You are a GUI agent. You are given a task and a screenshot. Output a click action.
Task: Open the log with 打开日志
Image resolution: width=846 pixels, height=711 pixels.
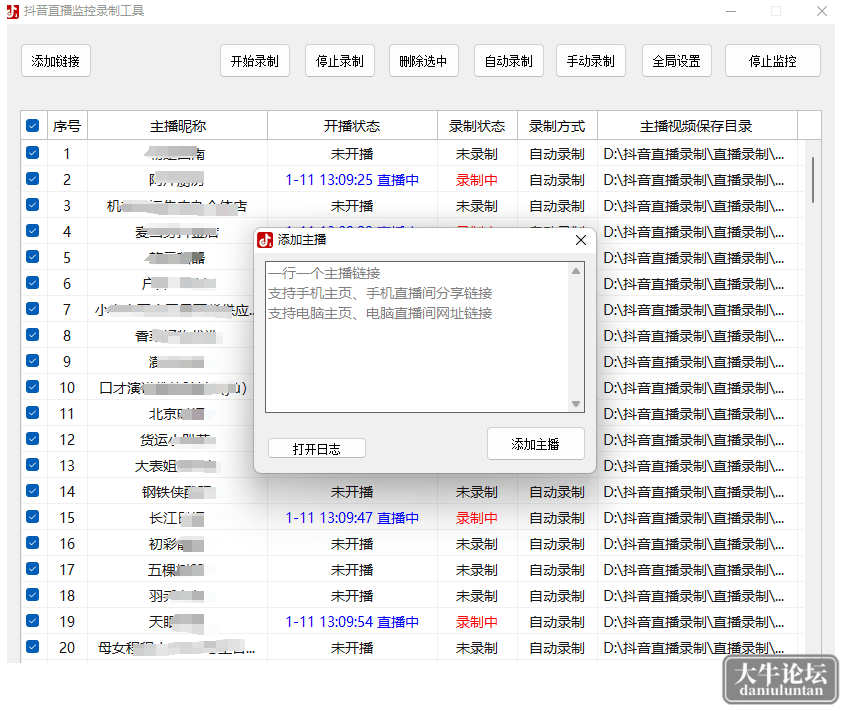click(317, 449)
